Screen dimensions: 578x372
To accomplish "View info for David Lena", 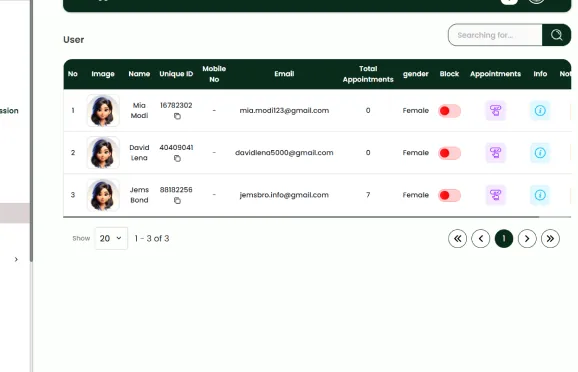I will coord(540,153).
